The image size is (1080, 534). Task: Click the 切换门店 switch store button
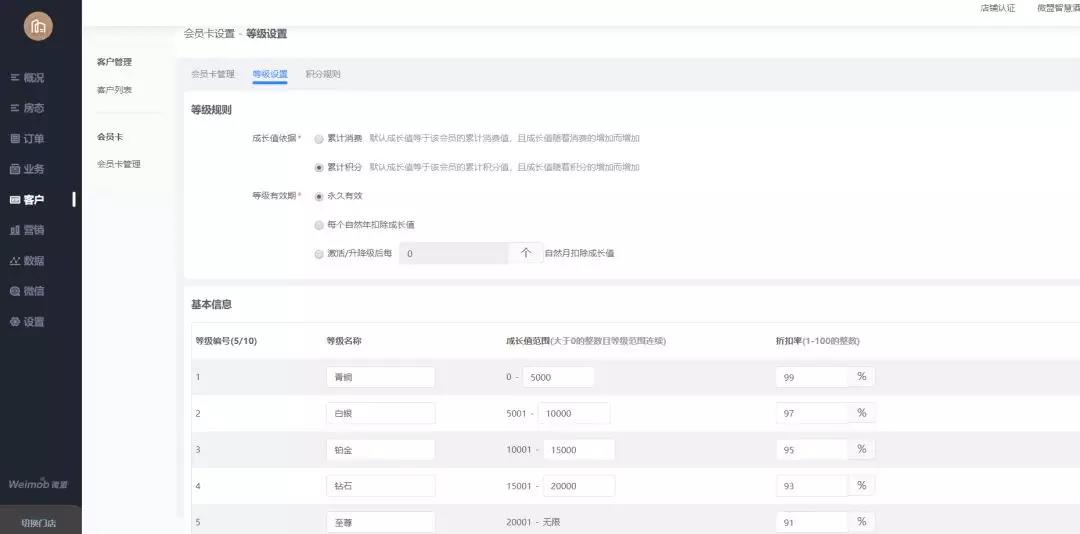(39, 522)
